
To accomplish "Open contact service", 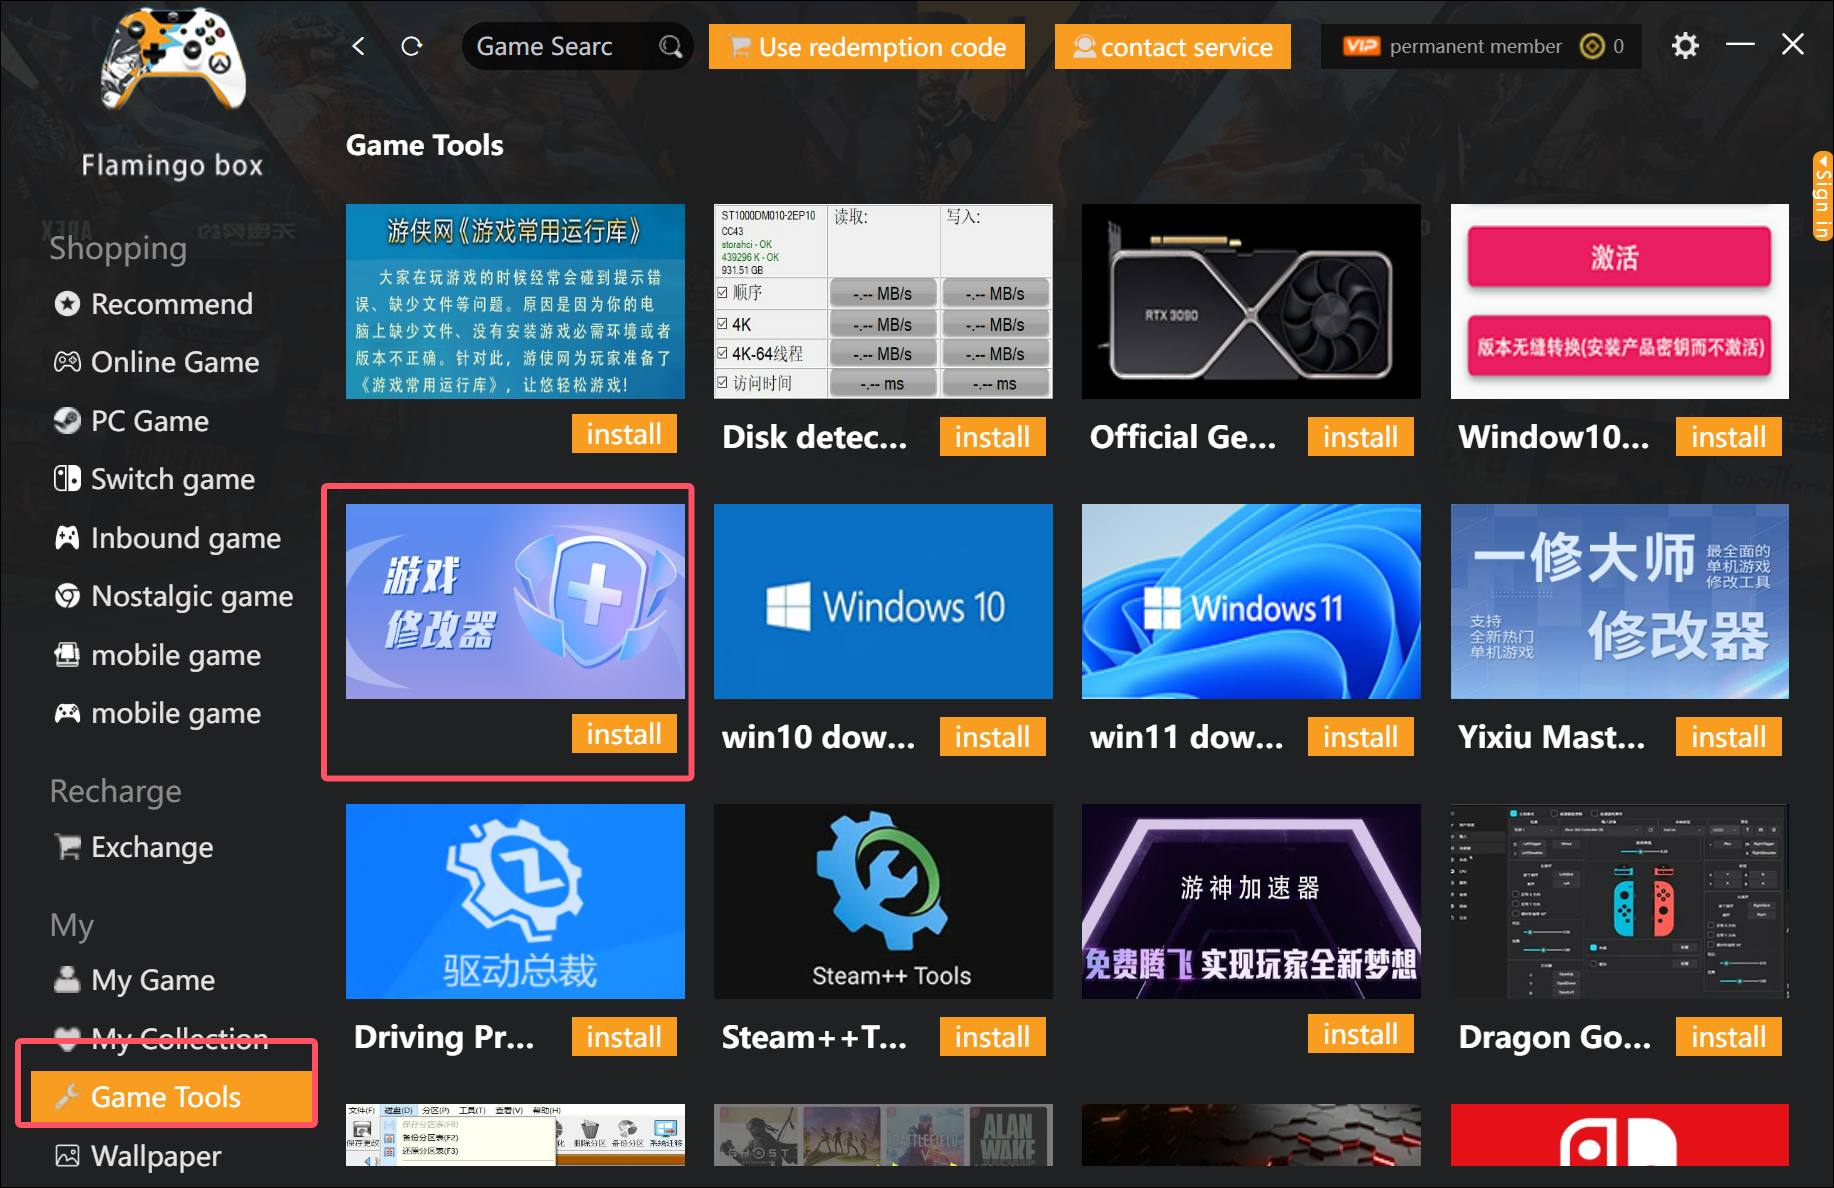I will coord(1173,47).
